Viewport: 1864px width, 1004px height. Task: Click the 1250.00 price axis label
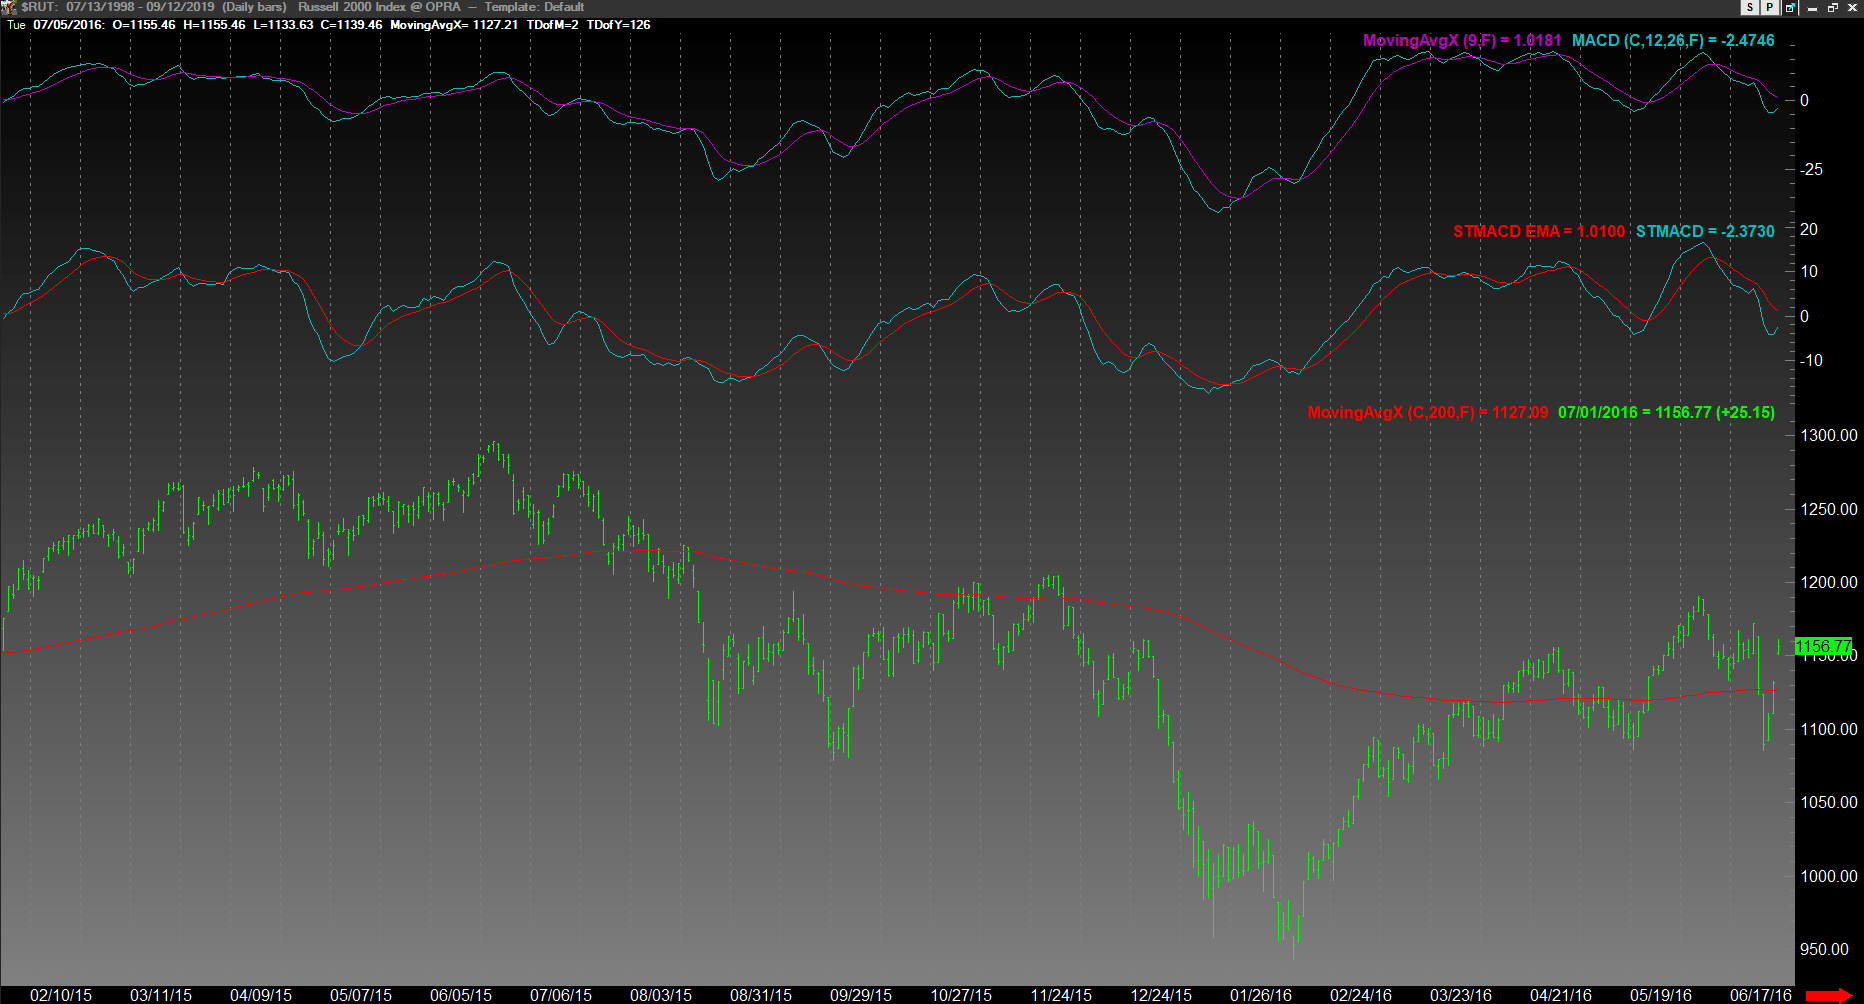point(1828,509)
